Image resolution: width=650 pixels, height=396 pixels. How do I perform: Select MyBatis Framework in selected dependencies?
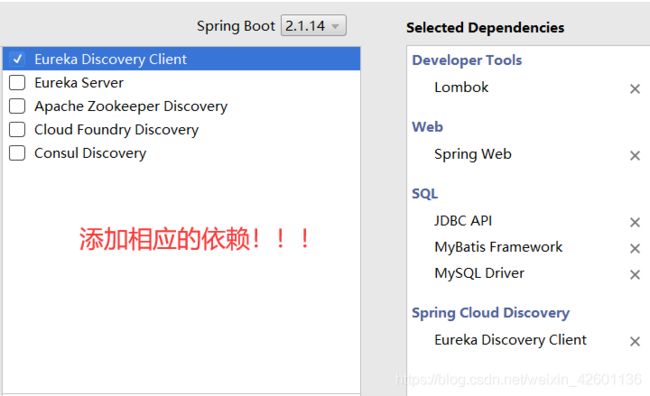click(498, 247)
